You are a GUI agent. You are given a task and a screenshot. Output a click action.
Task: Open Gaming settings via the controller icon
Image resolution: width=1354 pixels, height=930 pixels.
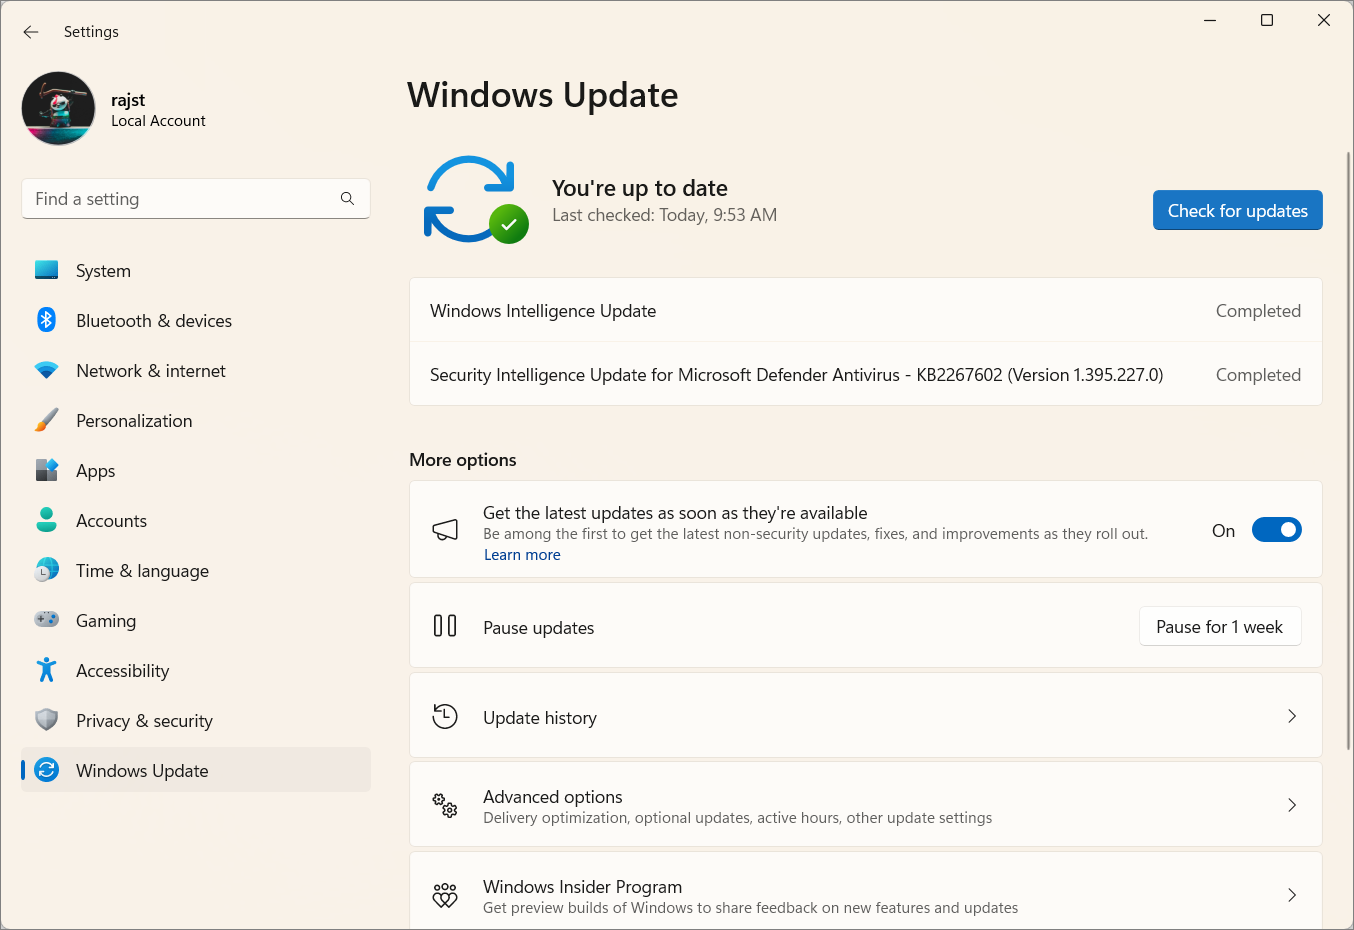point(46,620)
